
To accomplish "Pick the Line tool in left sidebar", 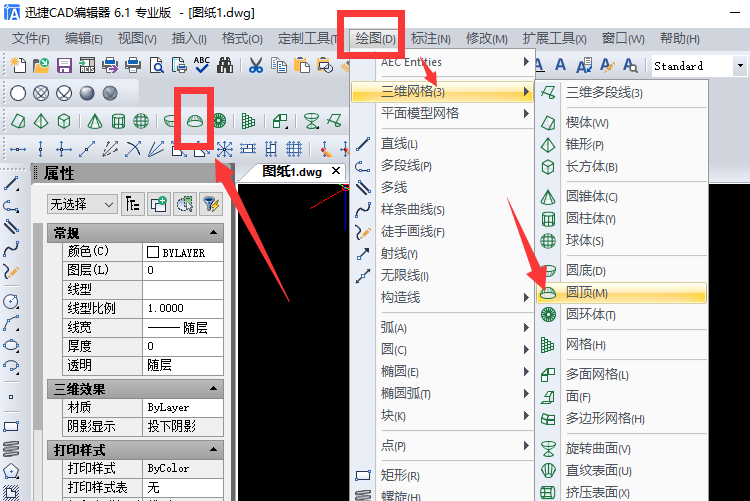I will tap(11, 183).
